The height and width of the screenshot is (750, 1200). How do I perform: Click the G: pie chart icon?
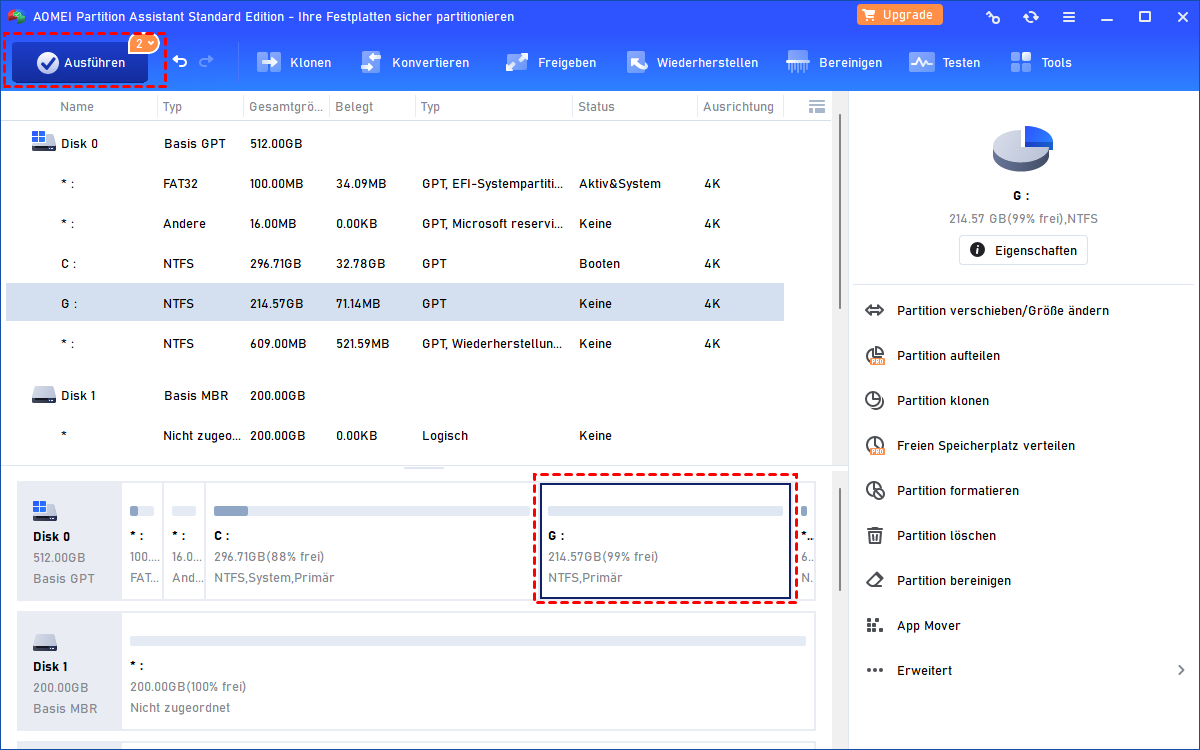[1023, 149]
